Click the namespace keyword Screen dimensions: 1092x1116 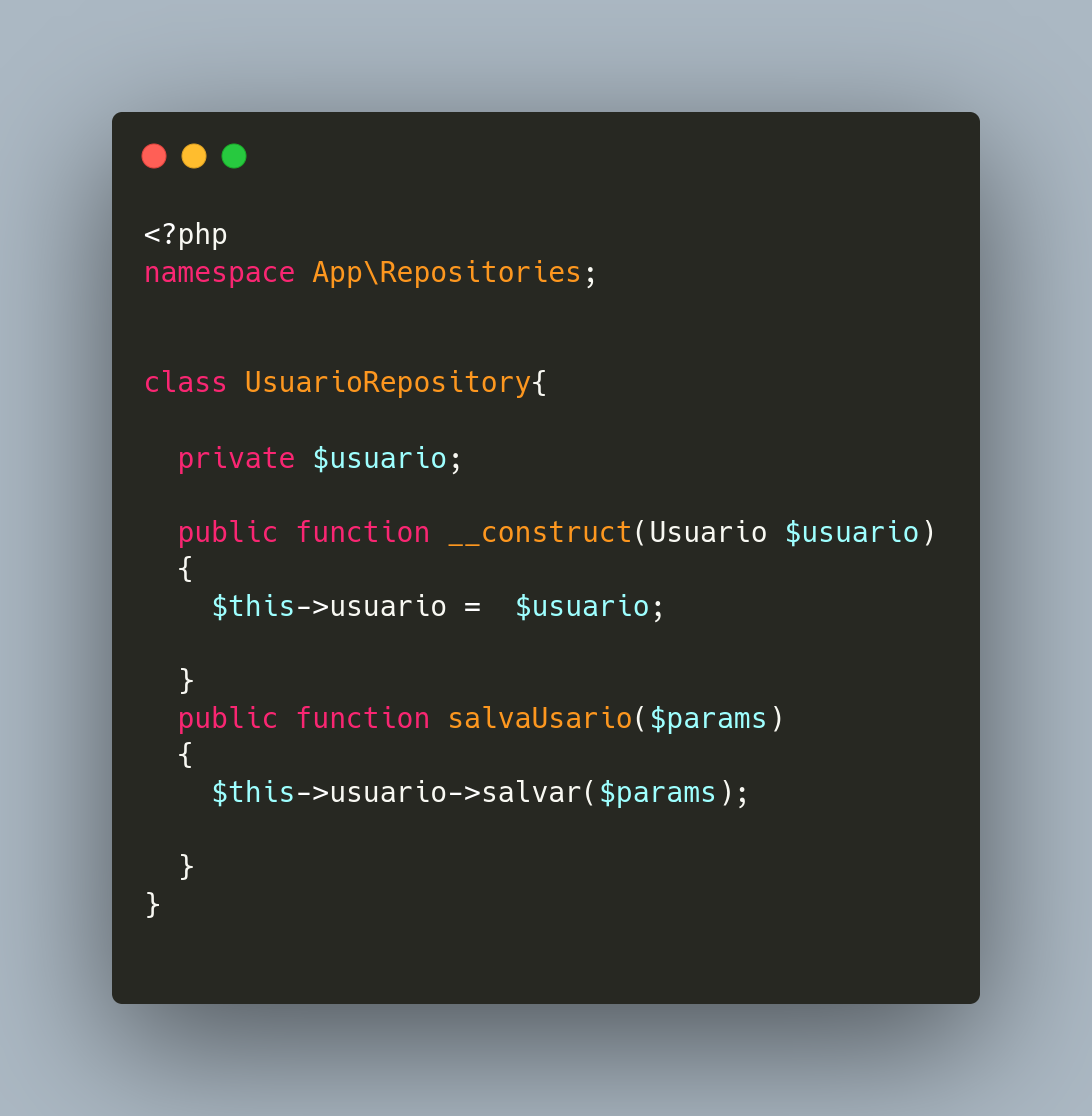tap(219, 273)
